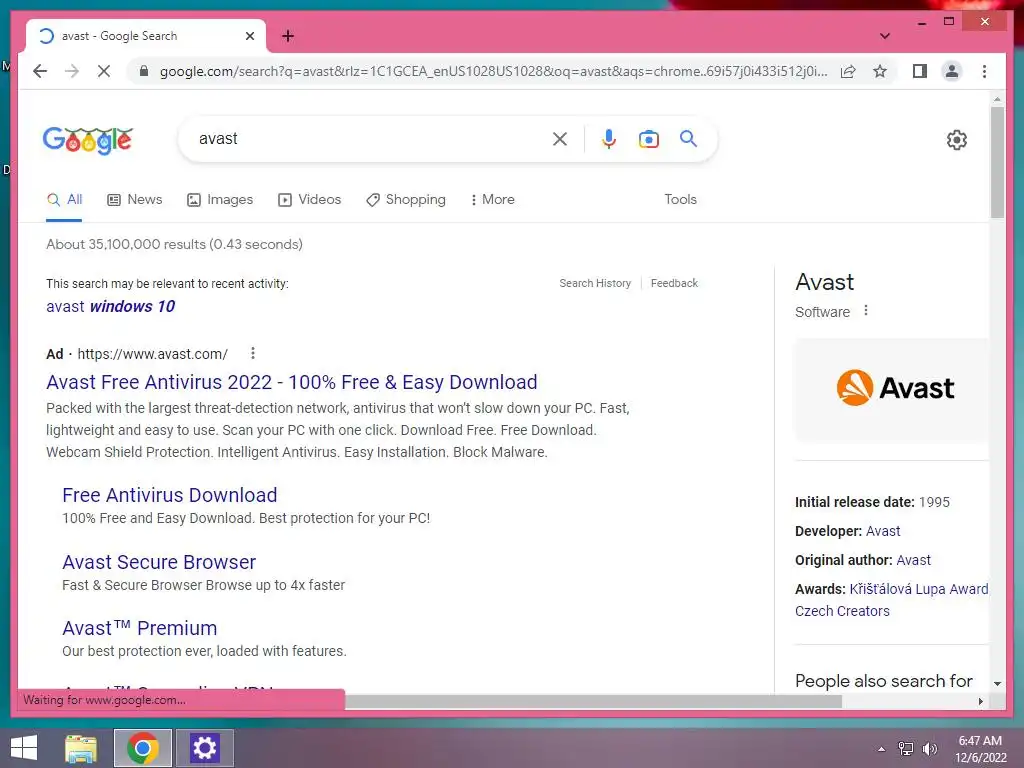This screenshot has width=1024, height=768.
Task: Open the volume tray icon
Action: point(930,749)
